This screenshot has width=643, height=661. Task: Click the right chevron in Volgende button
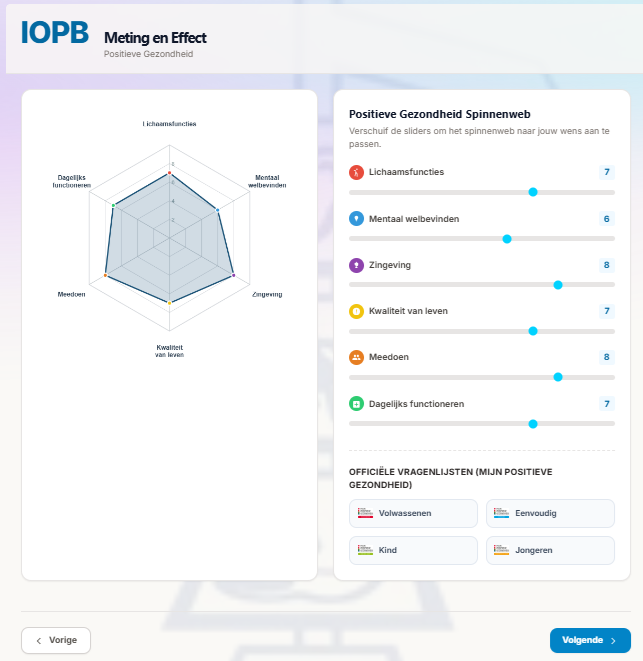(x=613, y=641)
